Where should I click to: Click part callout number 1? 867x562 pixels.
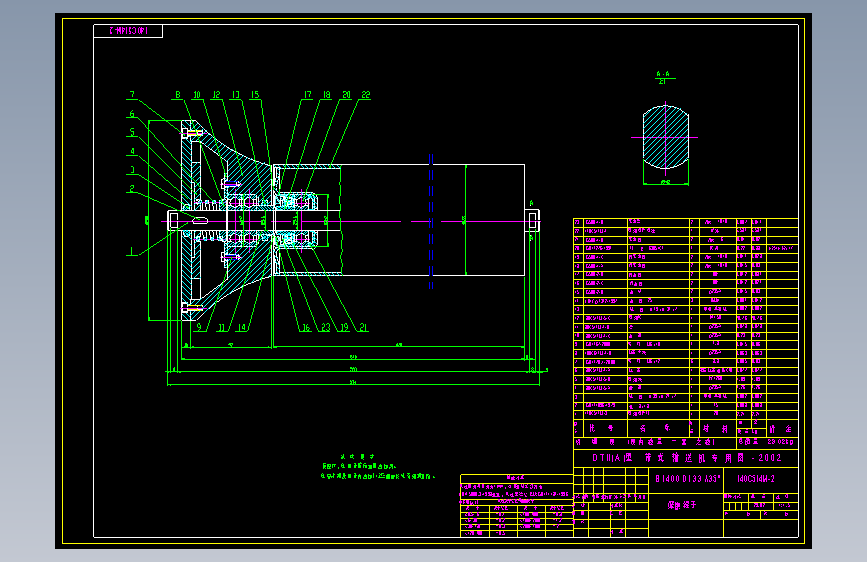(x=132, y=251)
